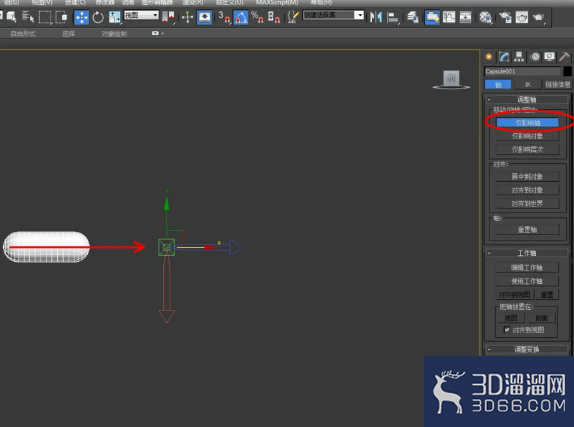Toggle the Graphite ribbon icon
574x427 pixels.
[x=432, y=17]
